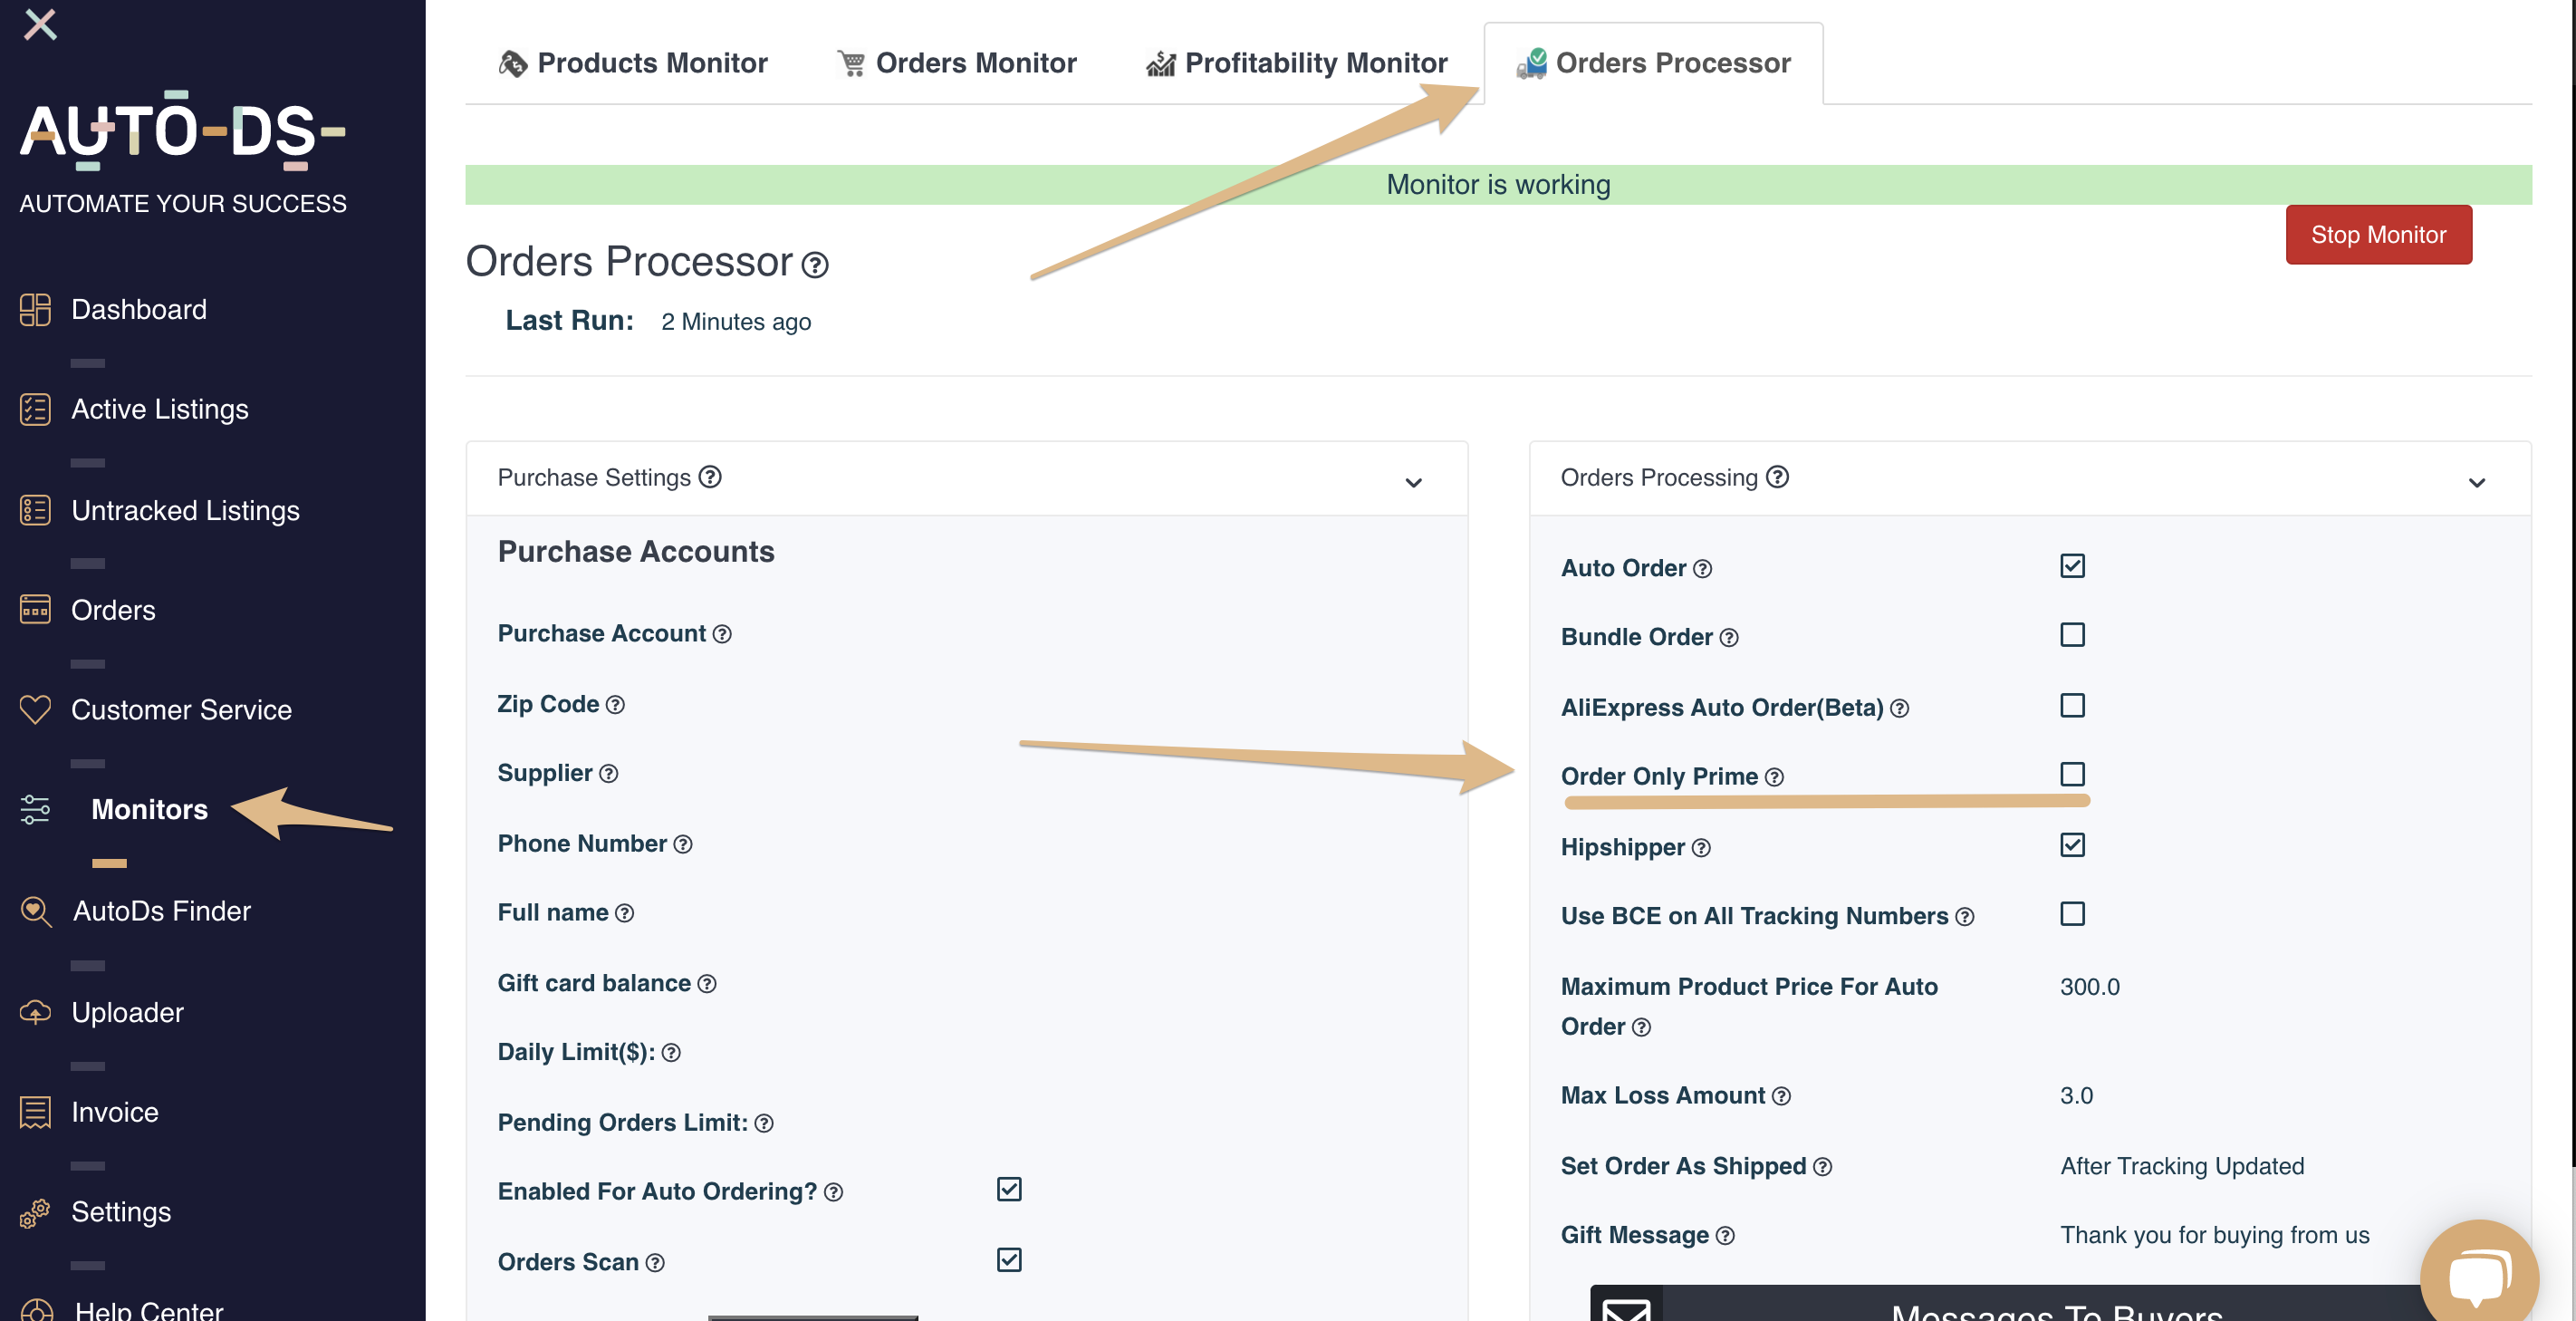Open the AutoDs Finder page
The width and height of the screenshot is (2576, 1321).
click(162, 911)
